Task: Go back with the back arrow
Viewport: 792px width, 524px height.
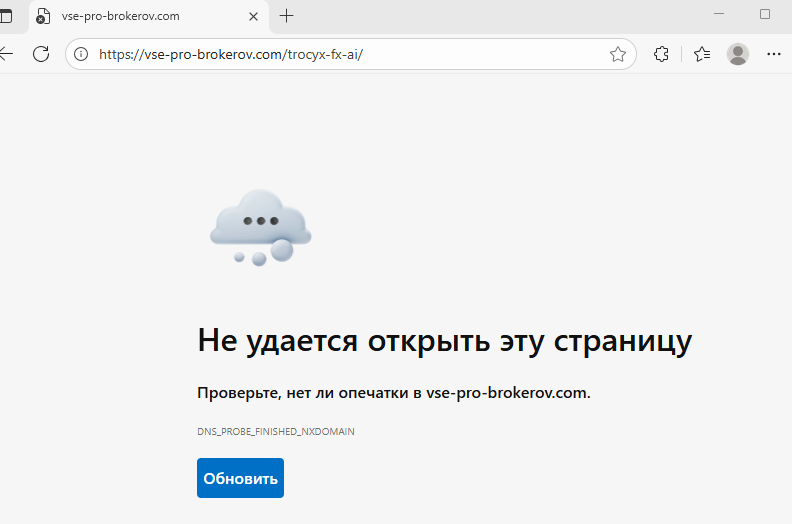Action: [x=7, y=54]
